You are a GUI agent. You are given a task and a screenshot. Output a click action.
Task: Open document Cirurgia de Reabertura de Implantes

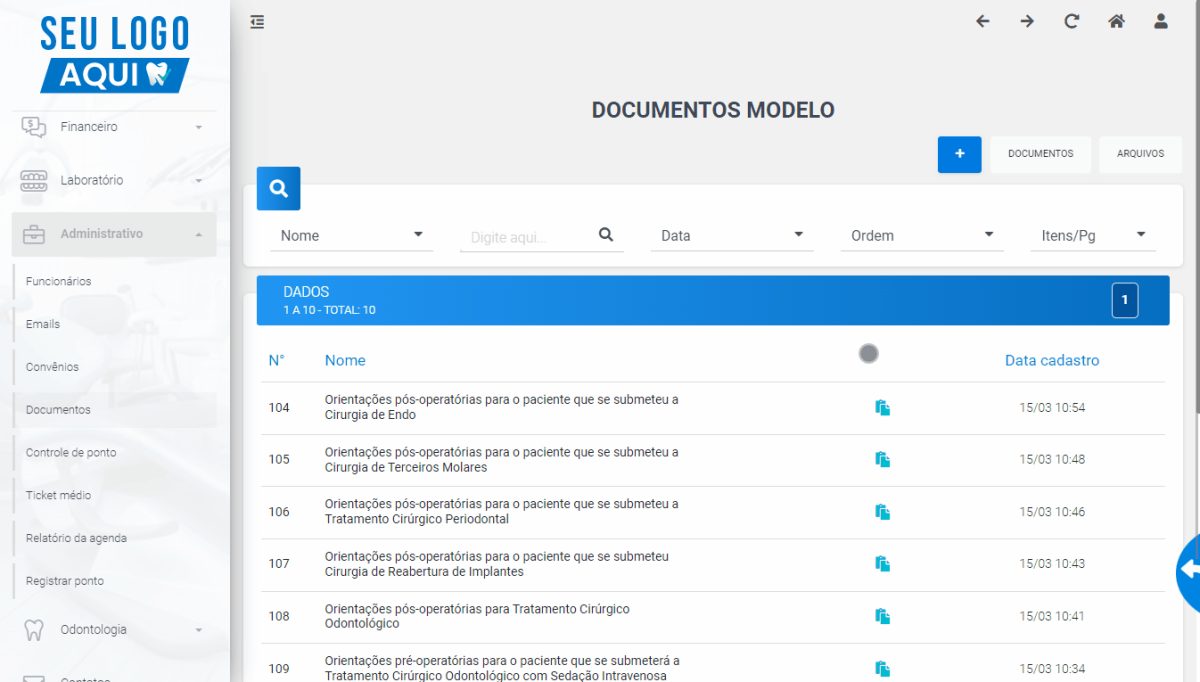[497, 564]
